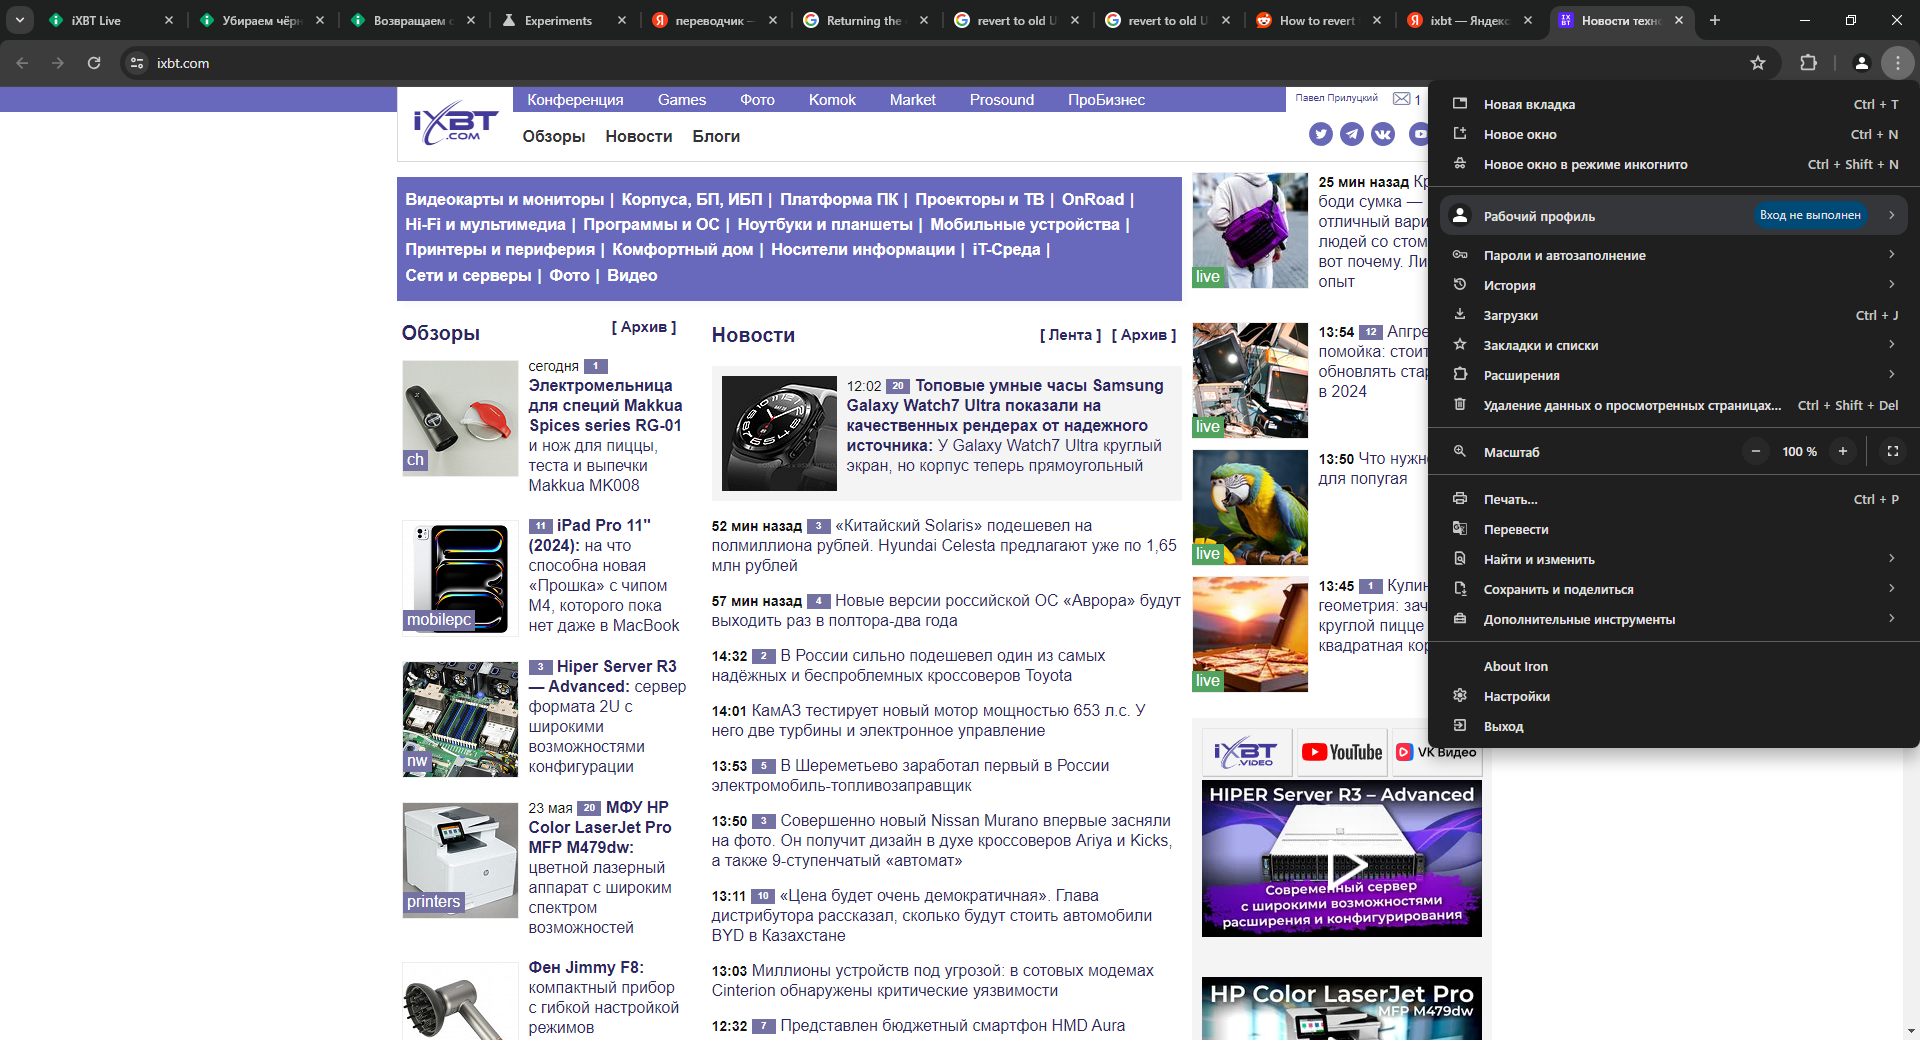Open the profile avatar icon in toolbar
The image size is (1920, 1040).
point(1861,63)
